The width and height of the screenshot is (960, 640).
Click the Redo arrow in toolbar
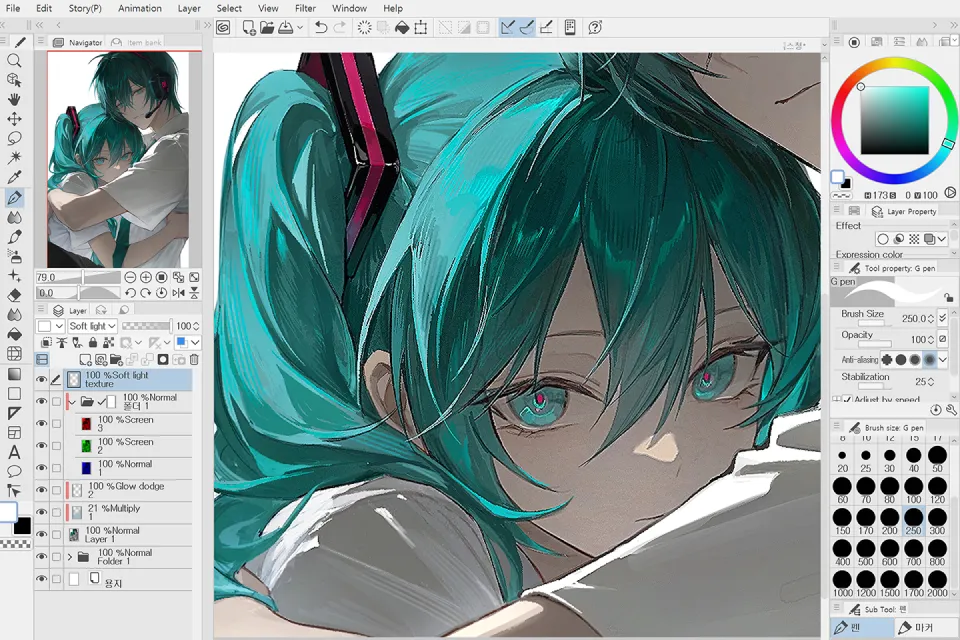tap(340, 27)
